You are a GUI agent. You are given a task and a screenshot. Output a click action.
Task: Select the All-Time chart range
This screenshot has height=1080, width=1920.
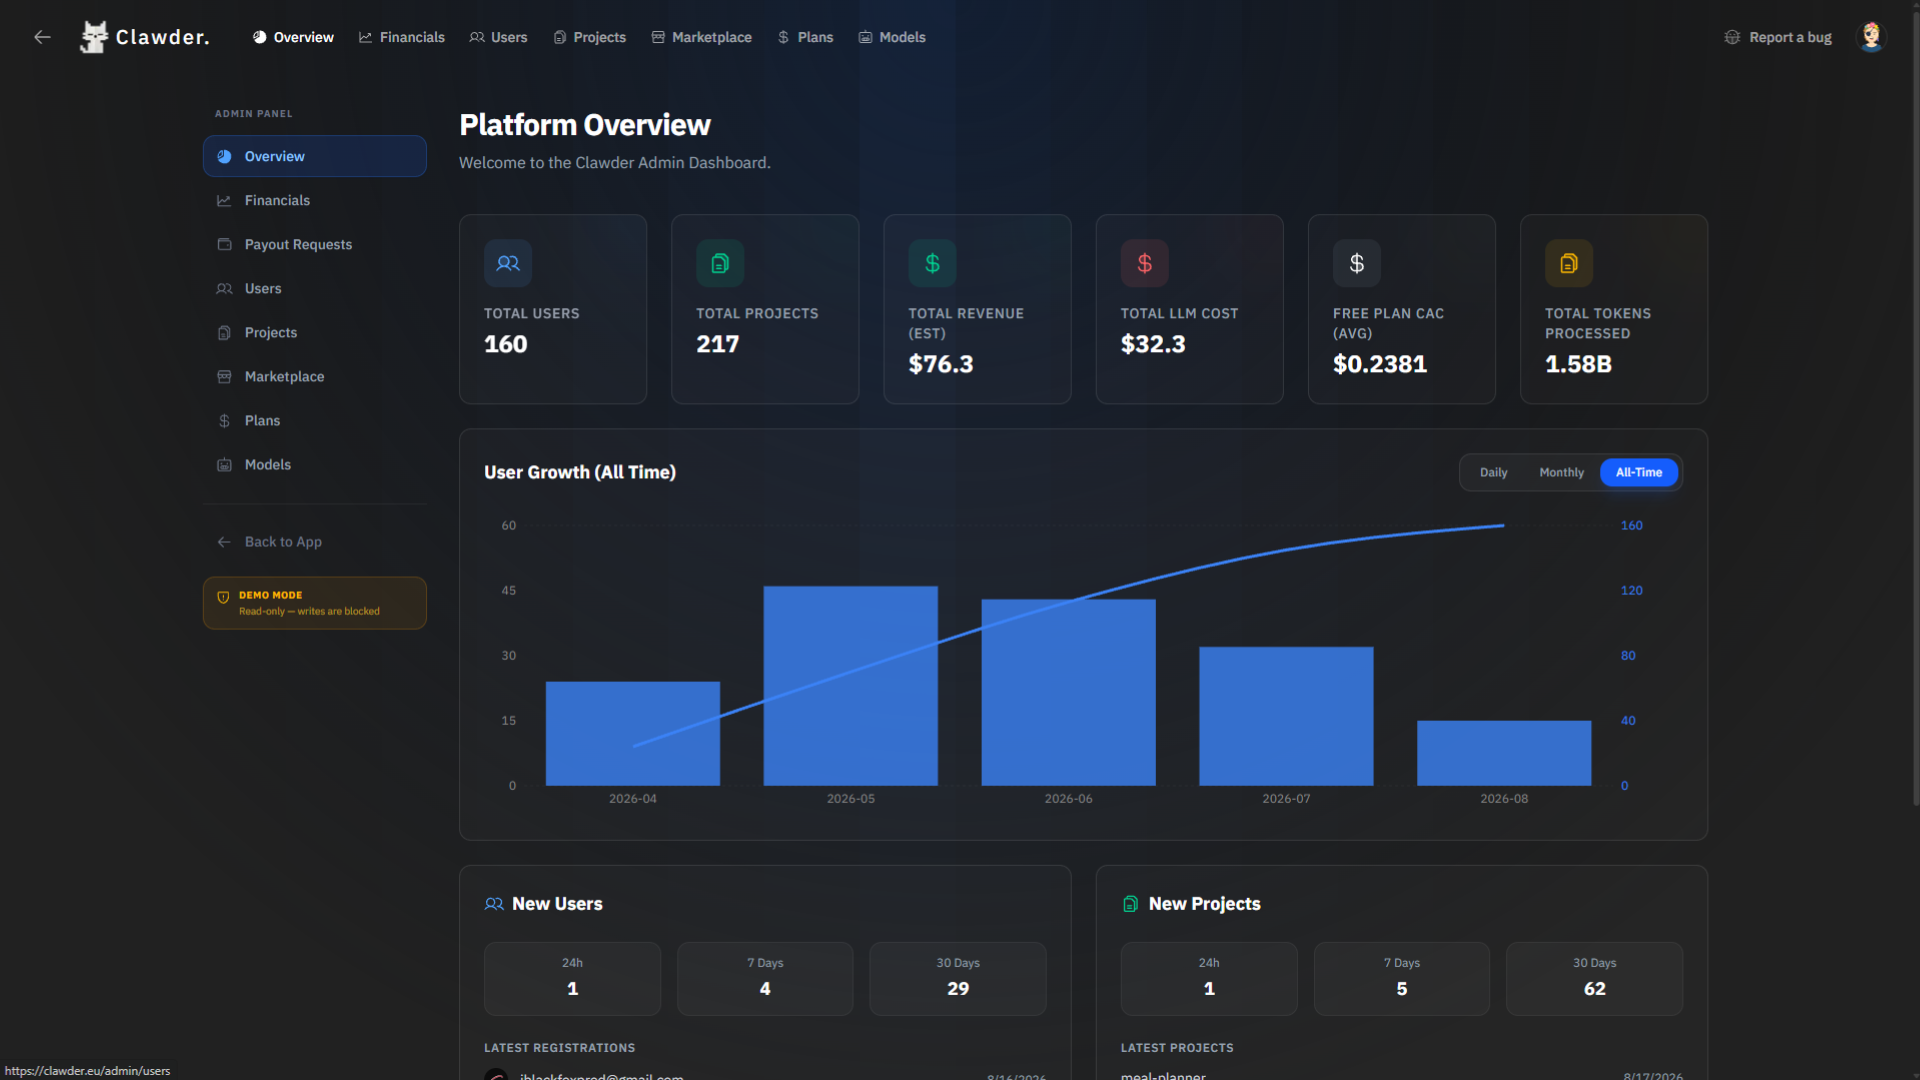point(1639,472)
